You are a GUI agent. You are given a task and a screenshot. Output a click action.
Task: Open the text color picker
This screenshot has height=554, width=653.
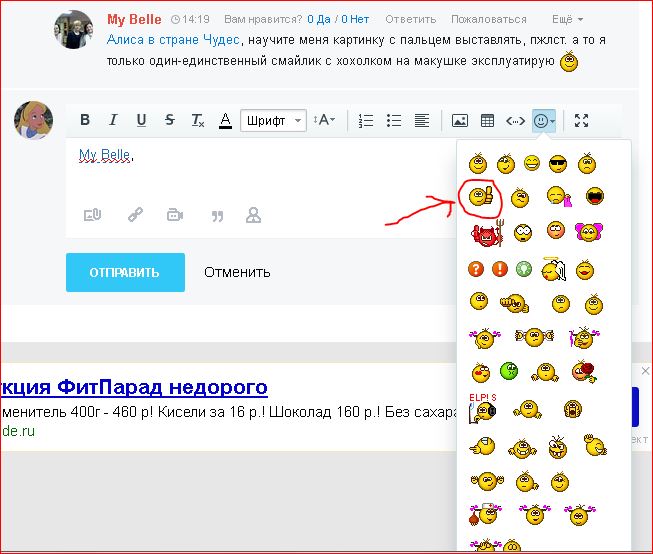tap(225, 120)
